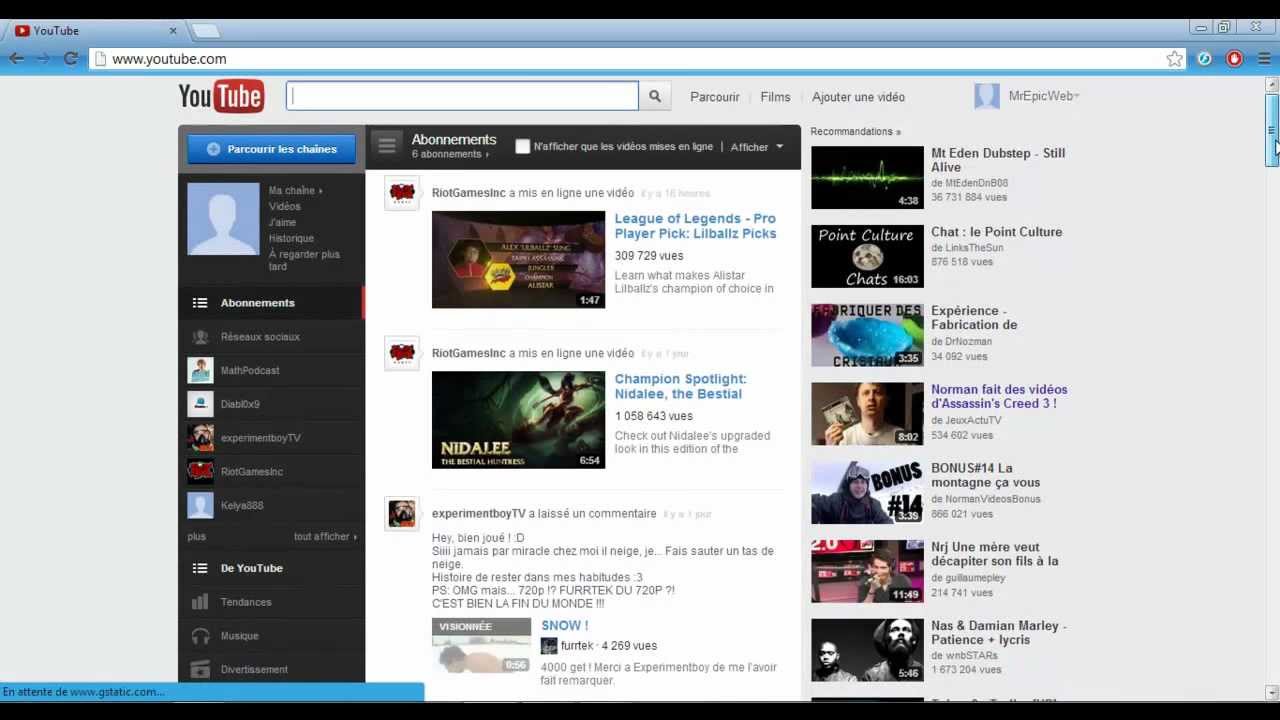This screenshot has width=1280, height=720.
Task: Open Réseaux sociaux icon in sidebar
Action: pos(200,337)
